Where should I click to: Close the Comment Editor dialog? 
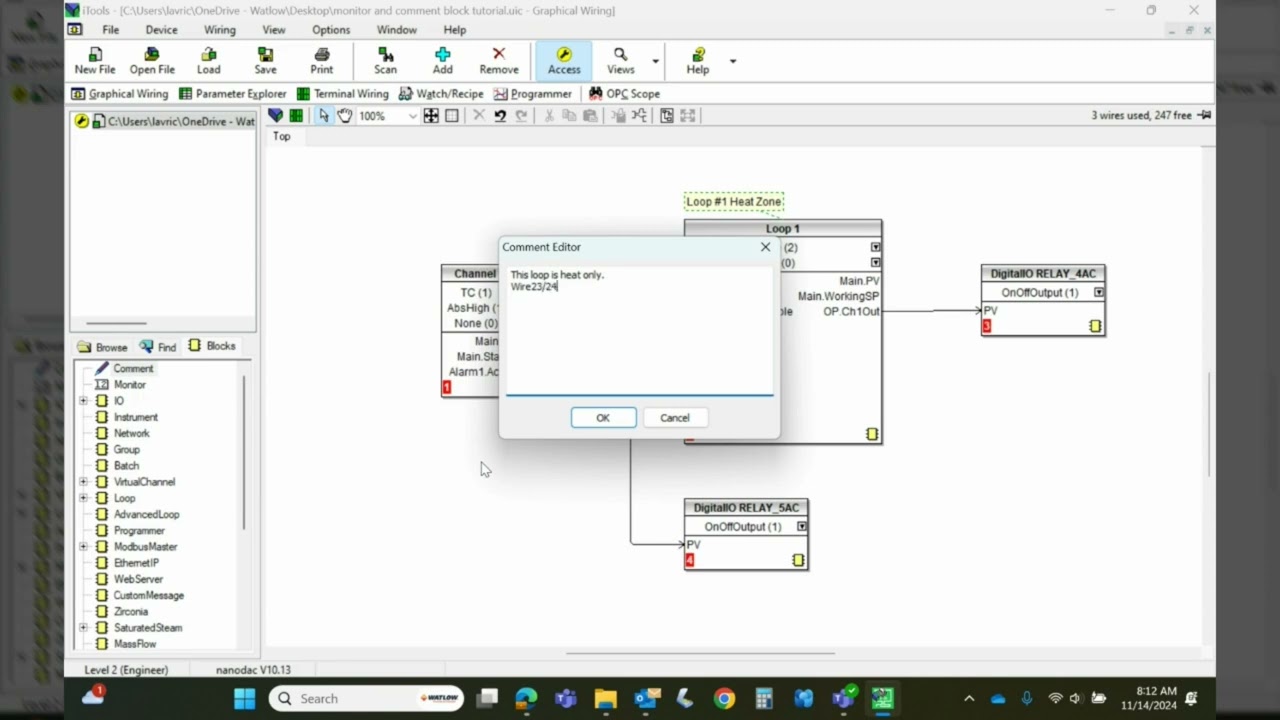click(766, 247)
